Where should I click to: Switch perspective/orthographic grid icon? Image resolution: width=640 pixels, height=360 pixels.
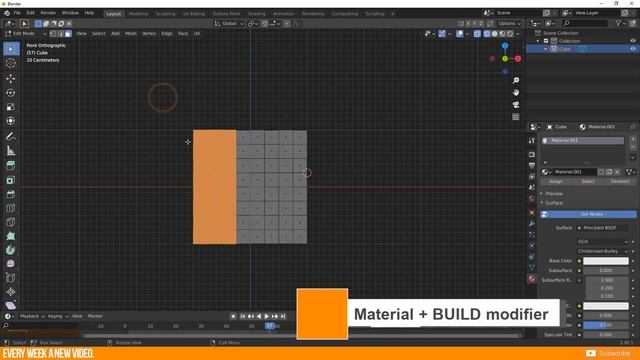point(516,117)
